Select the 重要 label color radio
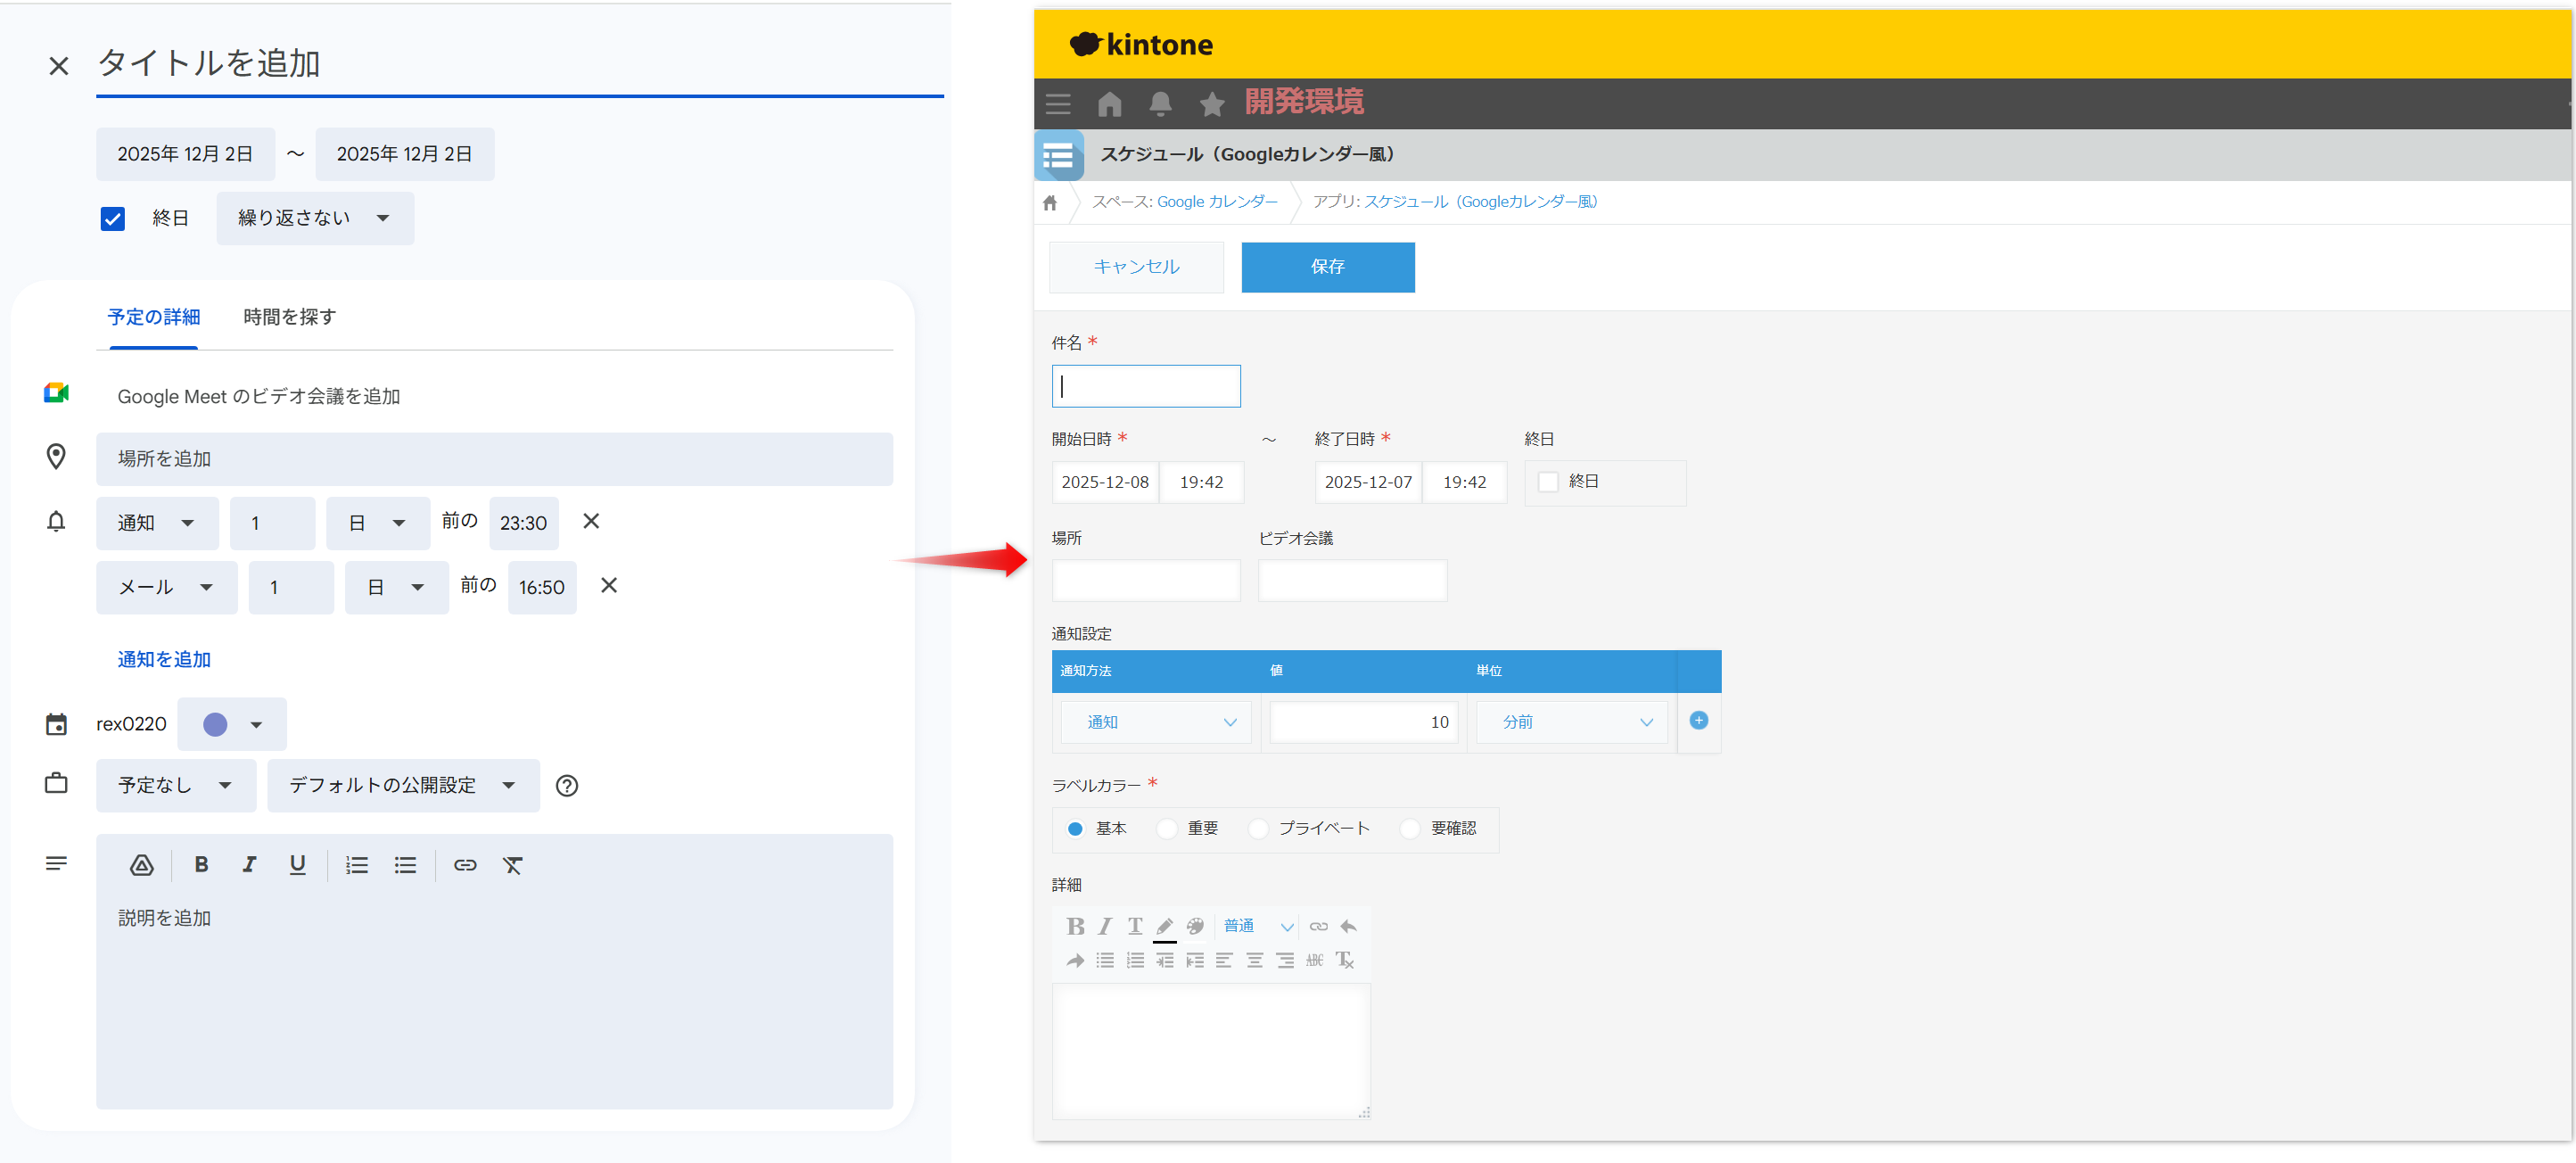 click(1167, 829)
